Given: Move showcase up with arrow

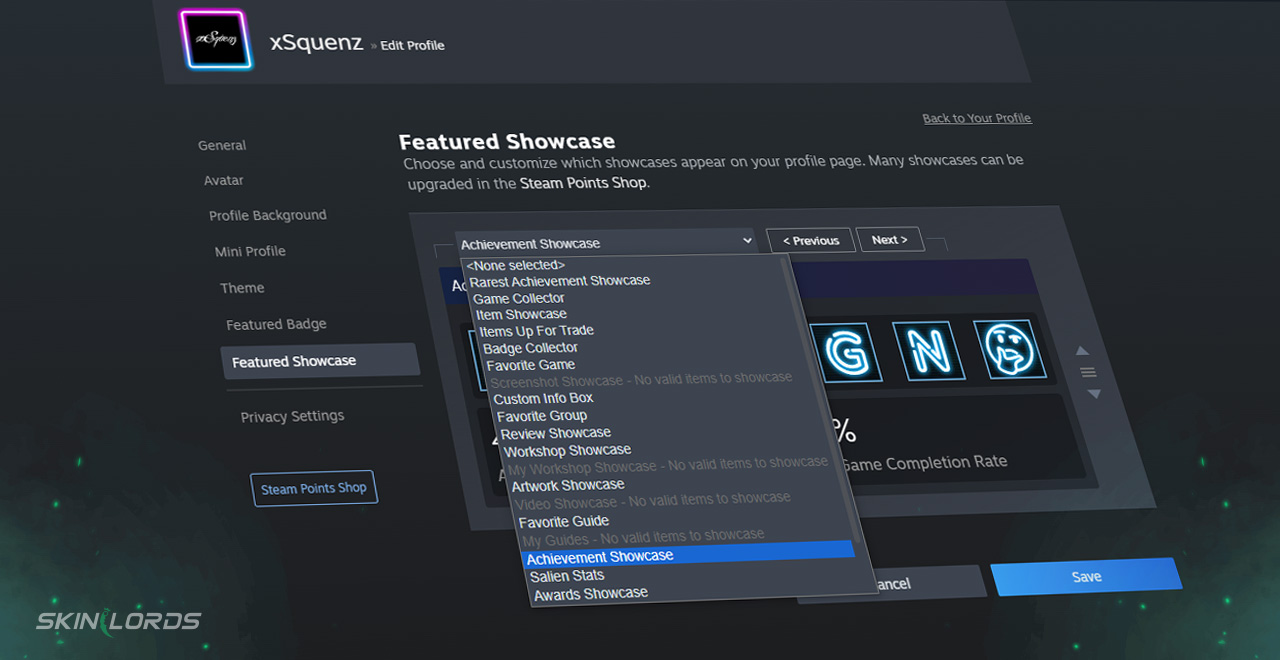Looking at the screenshot, I should coord(1082,351).
